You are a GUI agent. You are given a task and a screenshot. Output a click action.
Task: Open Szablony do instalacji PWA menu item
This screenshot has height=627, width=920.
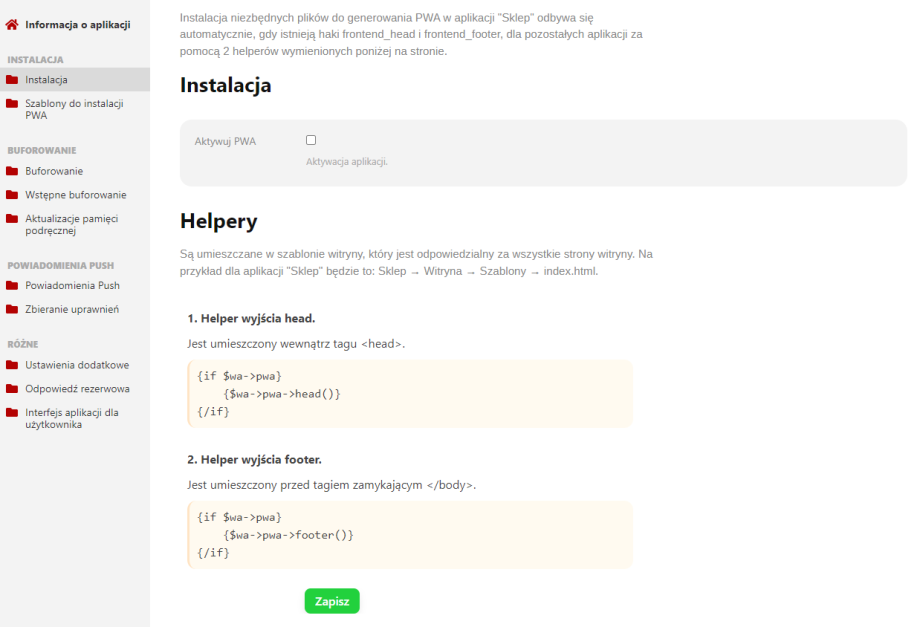tap(73, 109)
